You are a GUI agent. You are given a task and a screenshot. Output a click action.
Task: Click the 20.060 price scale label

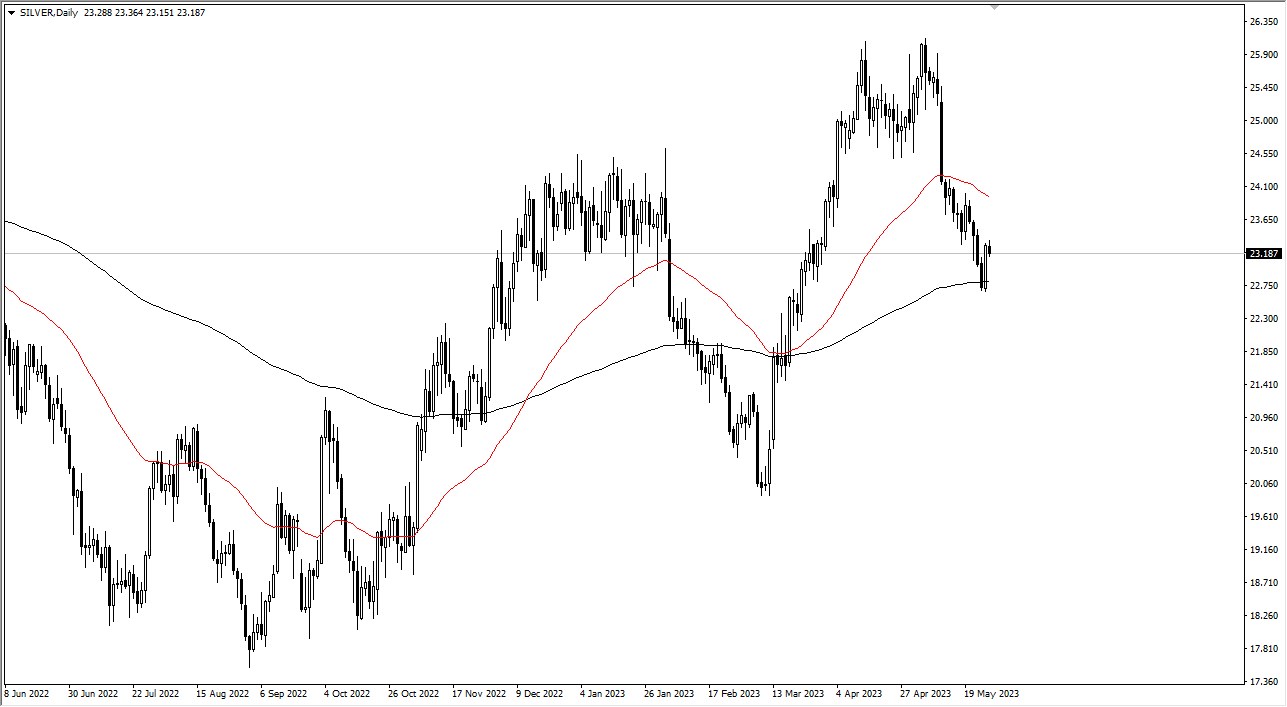click(1264, 484)
